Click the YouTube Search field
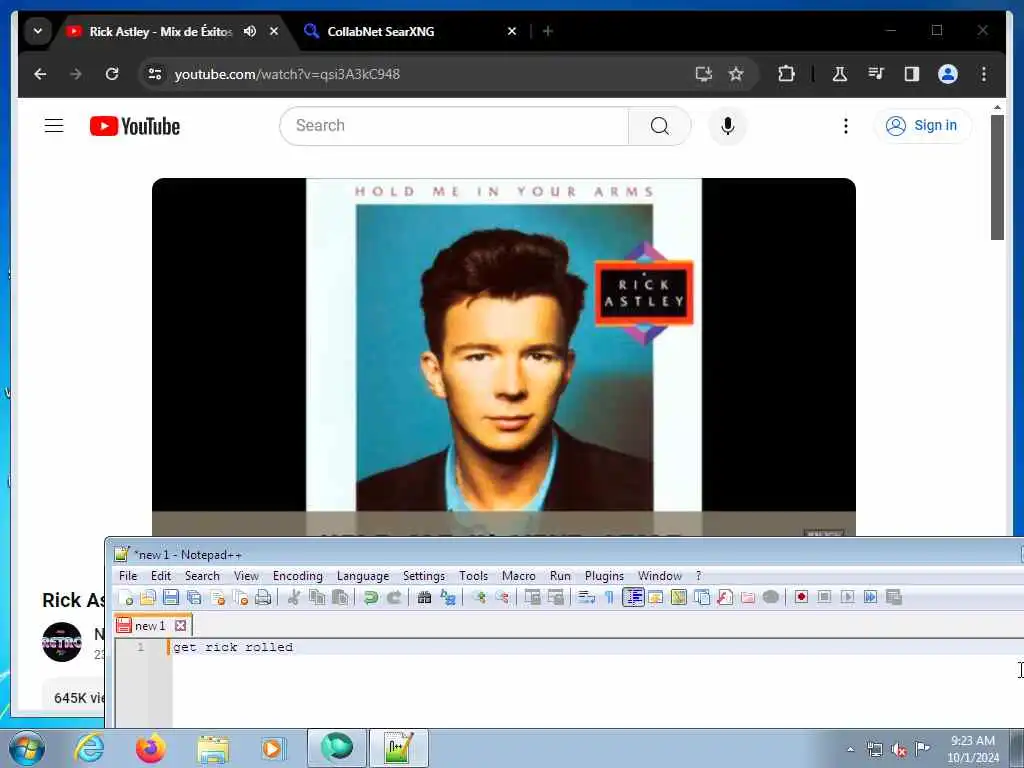 pyautogui.click(x=454, y=125)
